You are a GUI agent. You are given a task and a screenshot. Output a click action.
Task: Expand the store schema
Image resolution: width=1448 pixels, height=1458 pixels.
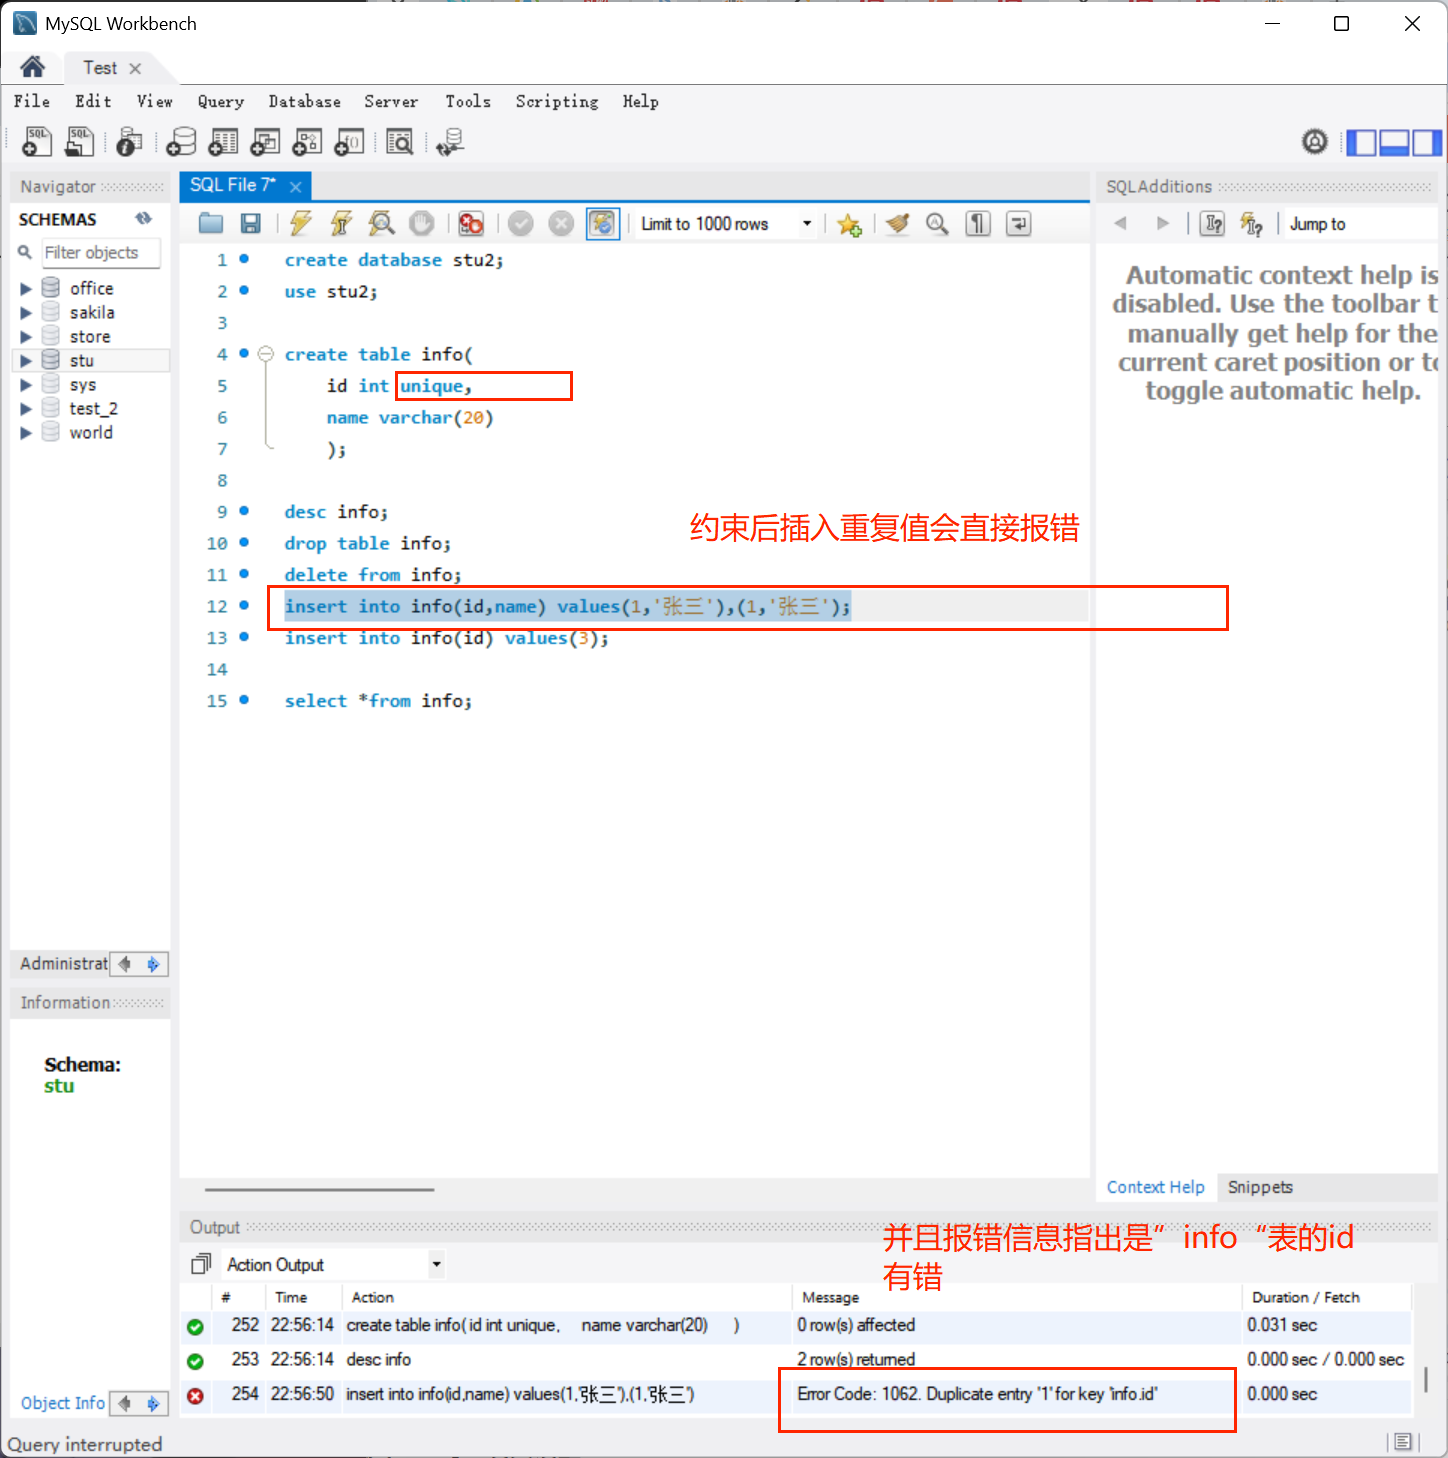(26, 336)
